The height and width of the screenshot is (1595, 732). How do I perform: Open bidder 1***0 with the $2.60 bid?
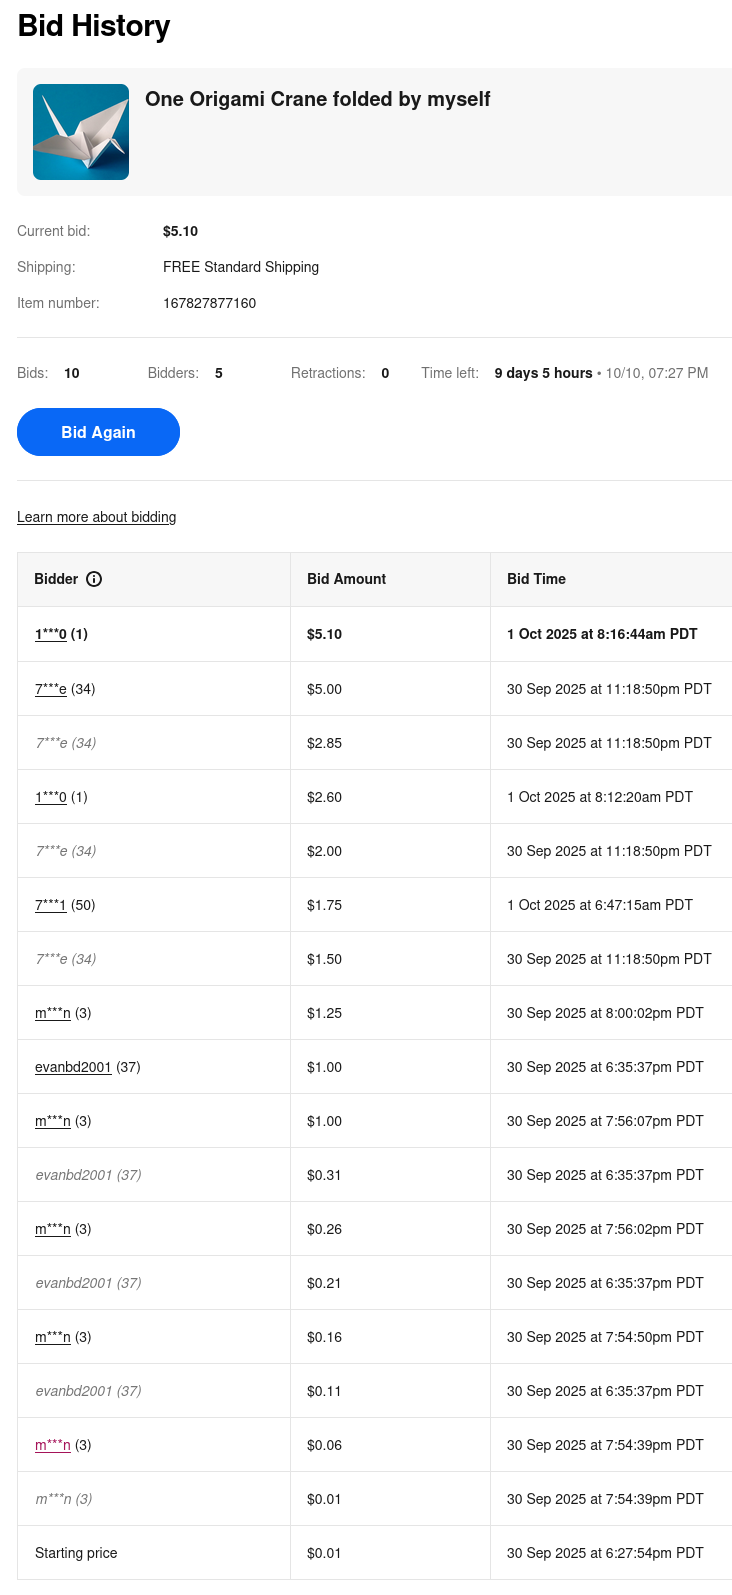pos(51,797)
